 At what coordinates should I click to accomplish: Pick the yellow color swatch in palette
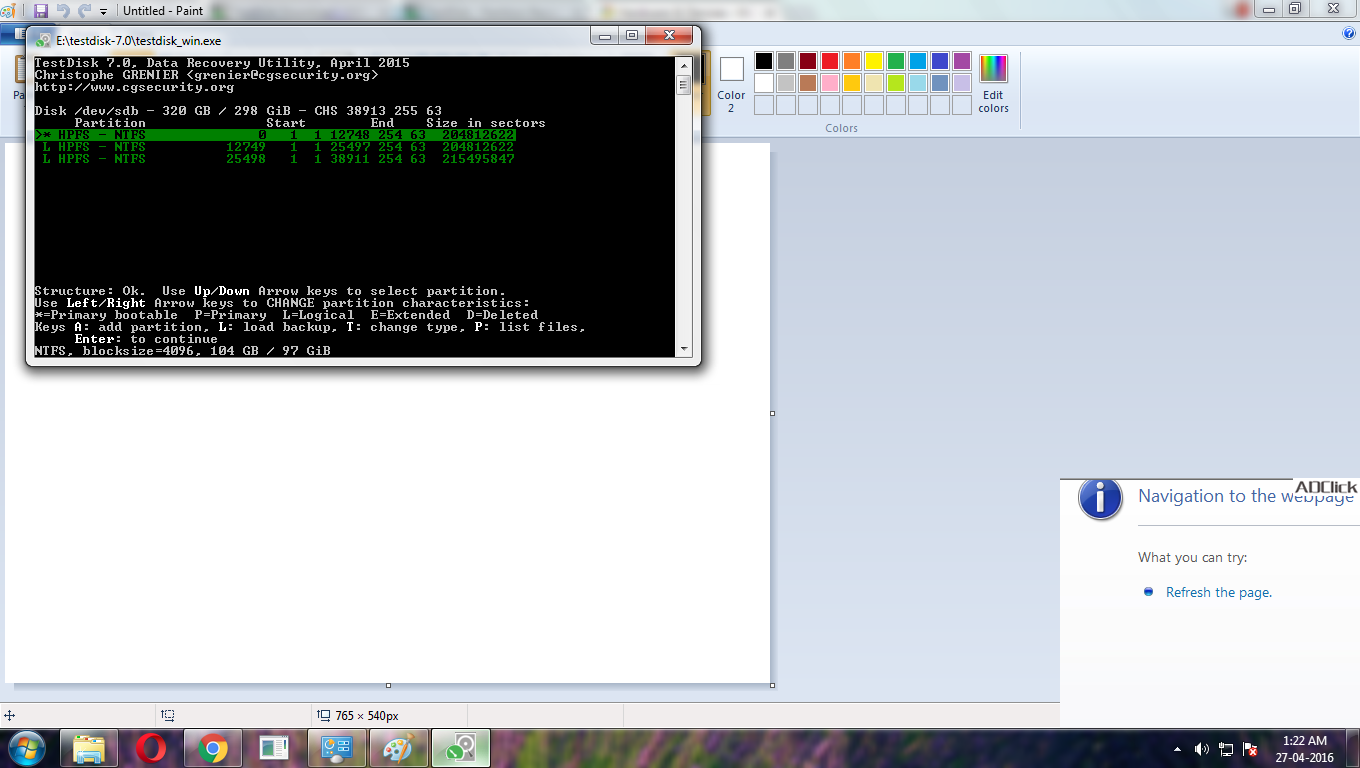click(x=874, y=61)
